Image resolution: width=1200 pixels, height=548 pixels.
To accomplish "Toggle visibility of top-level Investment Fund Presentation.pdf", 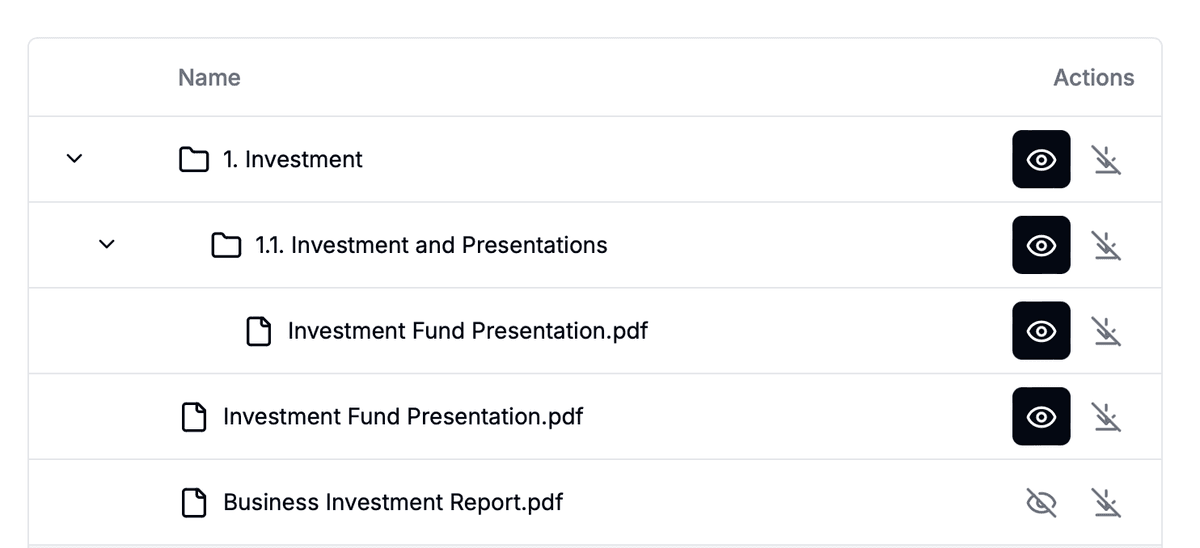I will pos(1041,417).
